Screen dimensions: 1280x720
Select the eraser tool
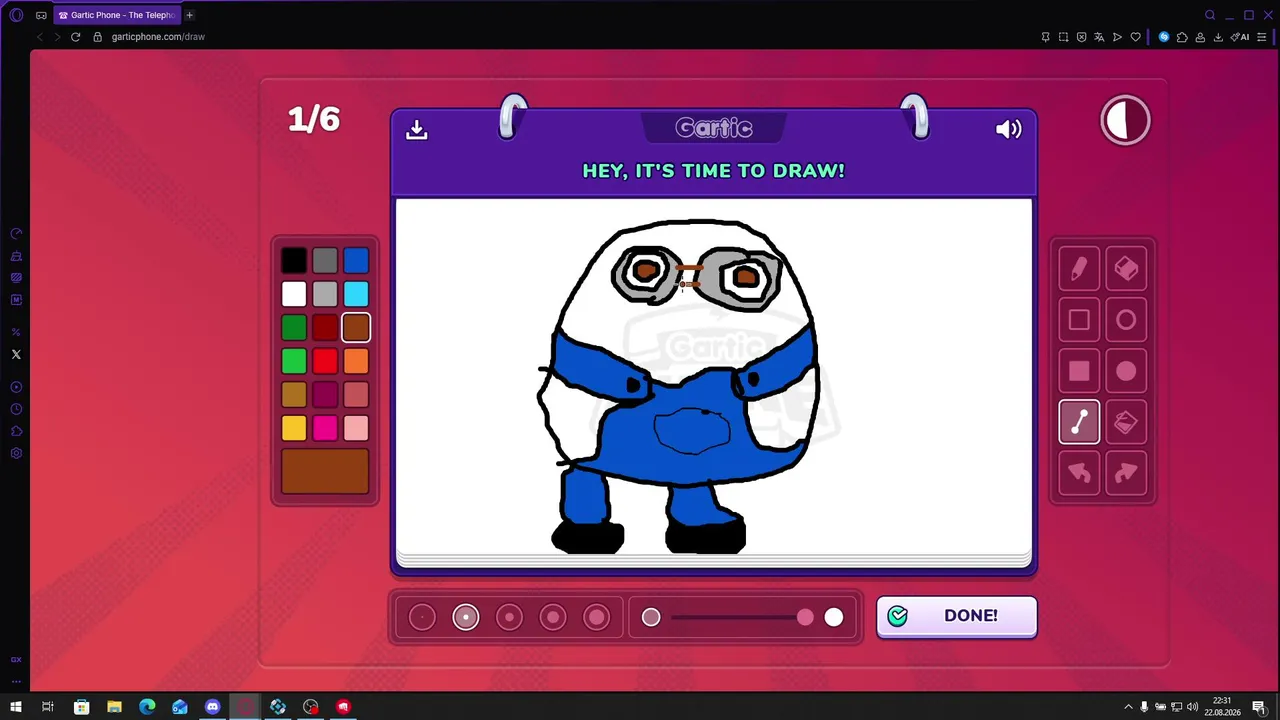point(1126,269)
